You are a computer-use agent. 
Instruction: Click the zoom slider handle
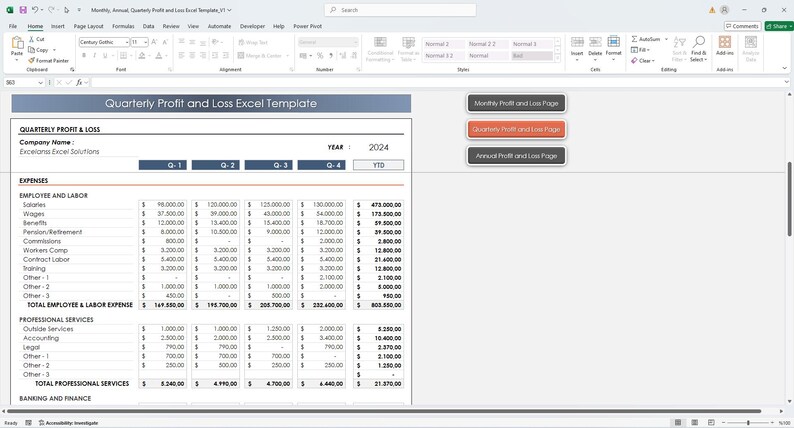748,422
